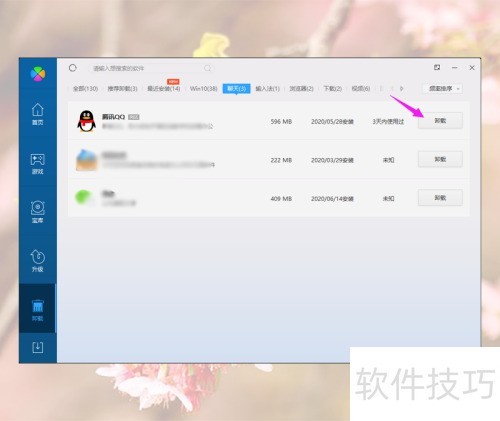The image size is (500, 421).
Task: Click the 3天内使用过 usage label
Action: 388,122
